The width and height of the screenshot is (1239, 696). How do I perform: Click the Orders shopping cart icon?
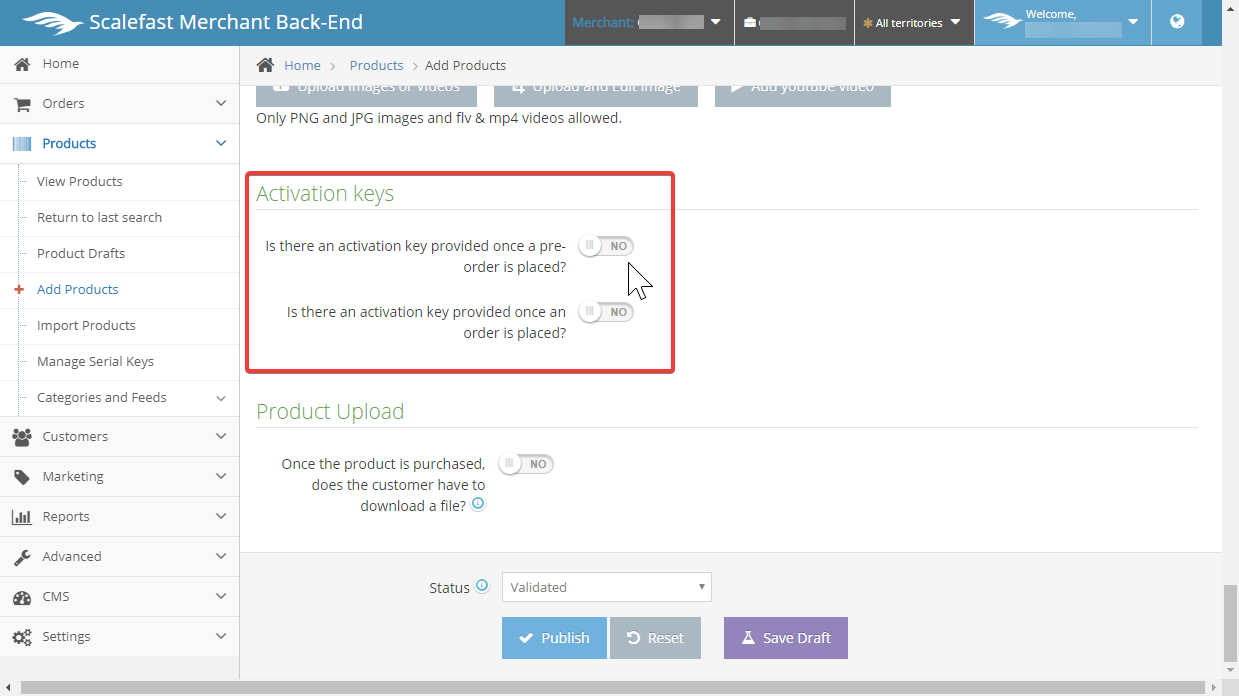pyautogui.click(x=22, y=104)
